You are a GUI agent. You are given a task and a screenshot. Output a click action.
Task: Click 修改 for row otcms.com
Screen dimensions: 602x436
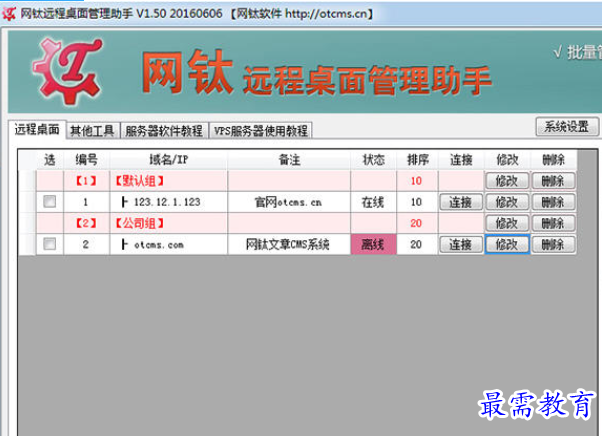(x=507, y=244)
